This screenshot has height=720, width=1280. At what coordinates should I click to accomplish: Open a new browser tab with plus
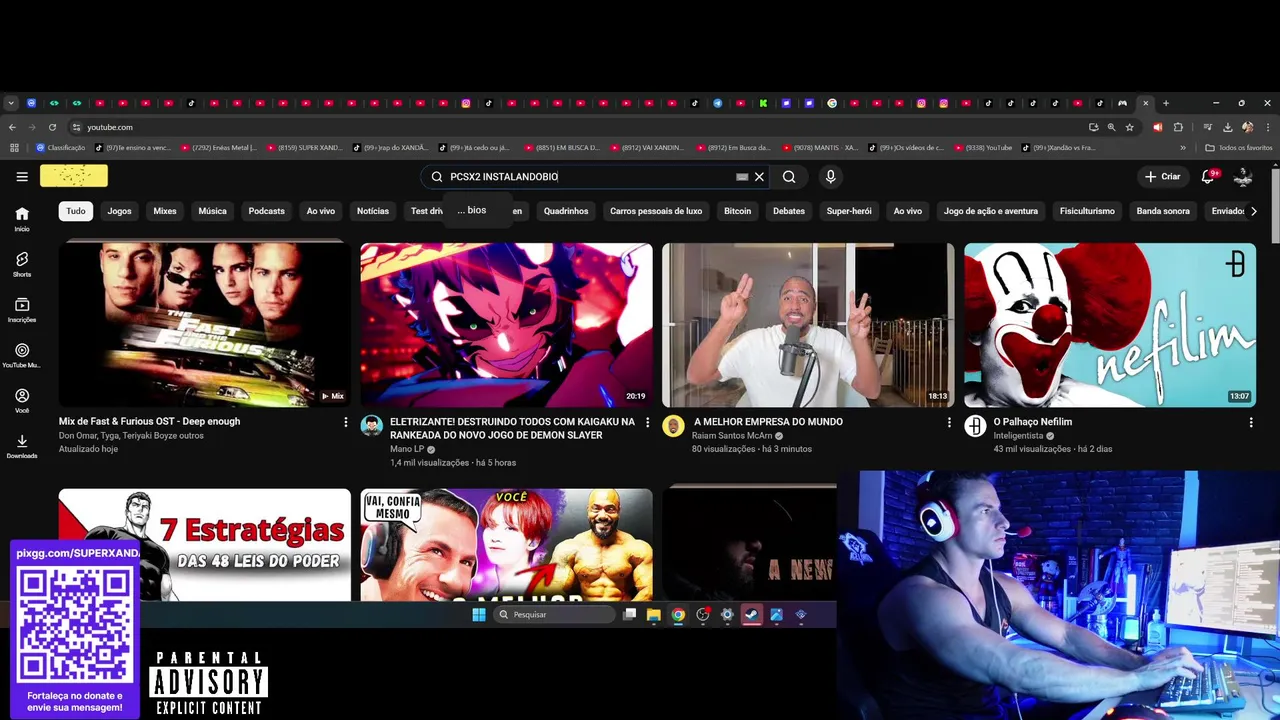[1165, 103]
